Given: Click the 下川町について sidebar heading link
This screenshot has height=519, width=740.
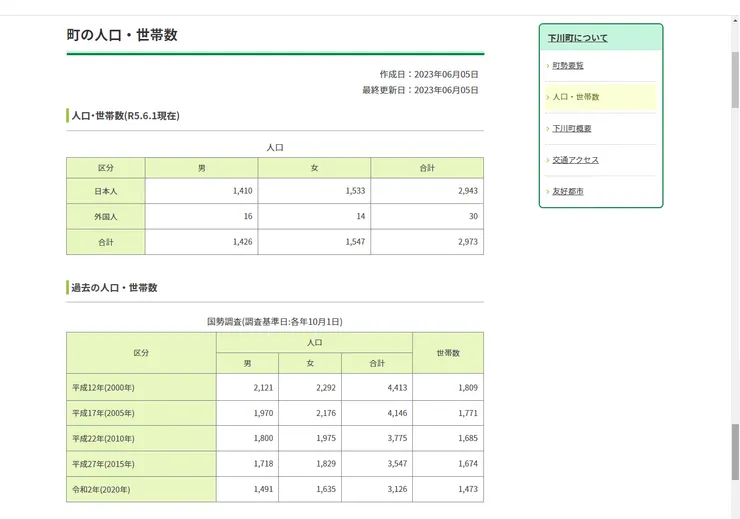Looking at the screenshot, I should pos(577,38).
